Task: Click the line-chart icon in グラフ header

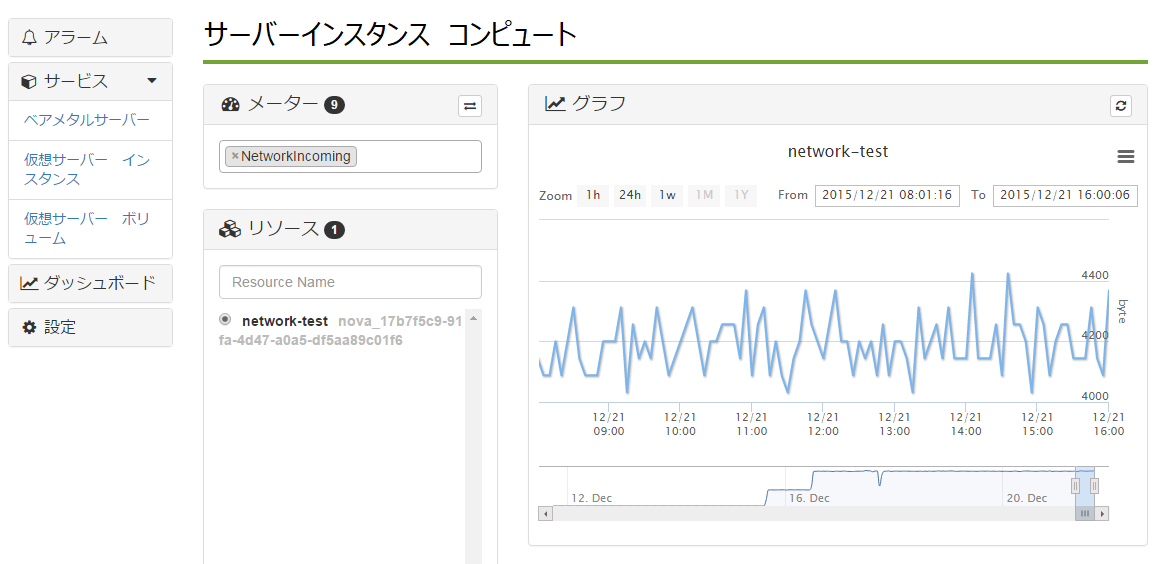Action: pyautogui.click(x=555, y=103)
